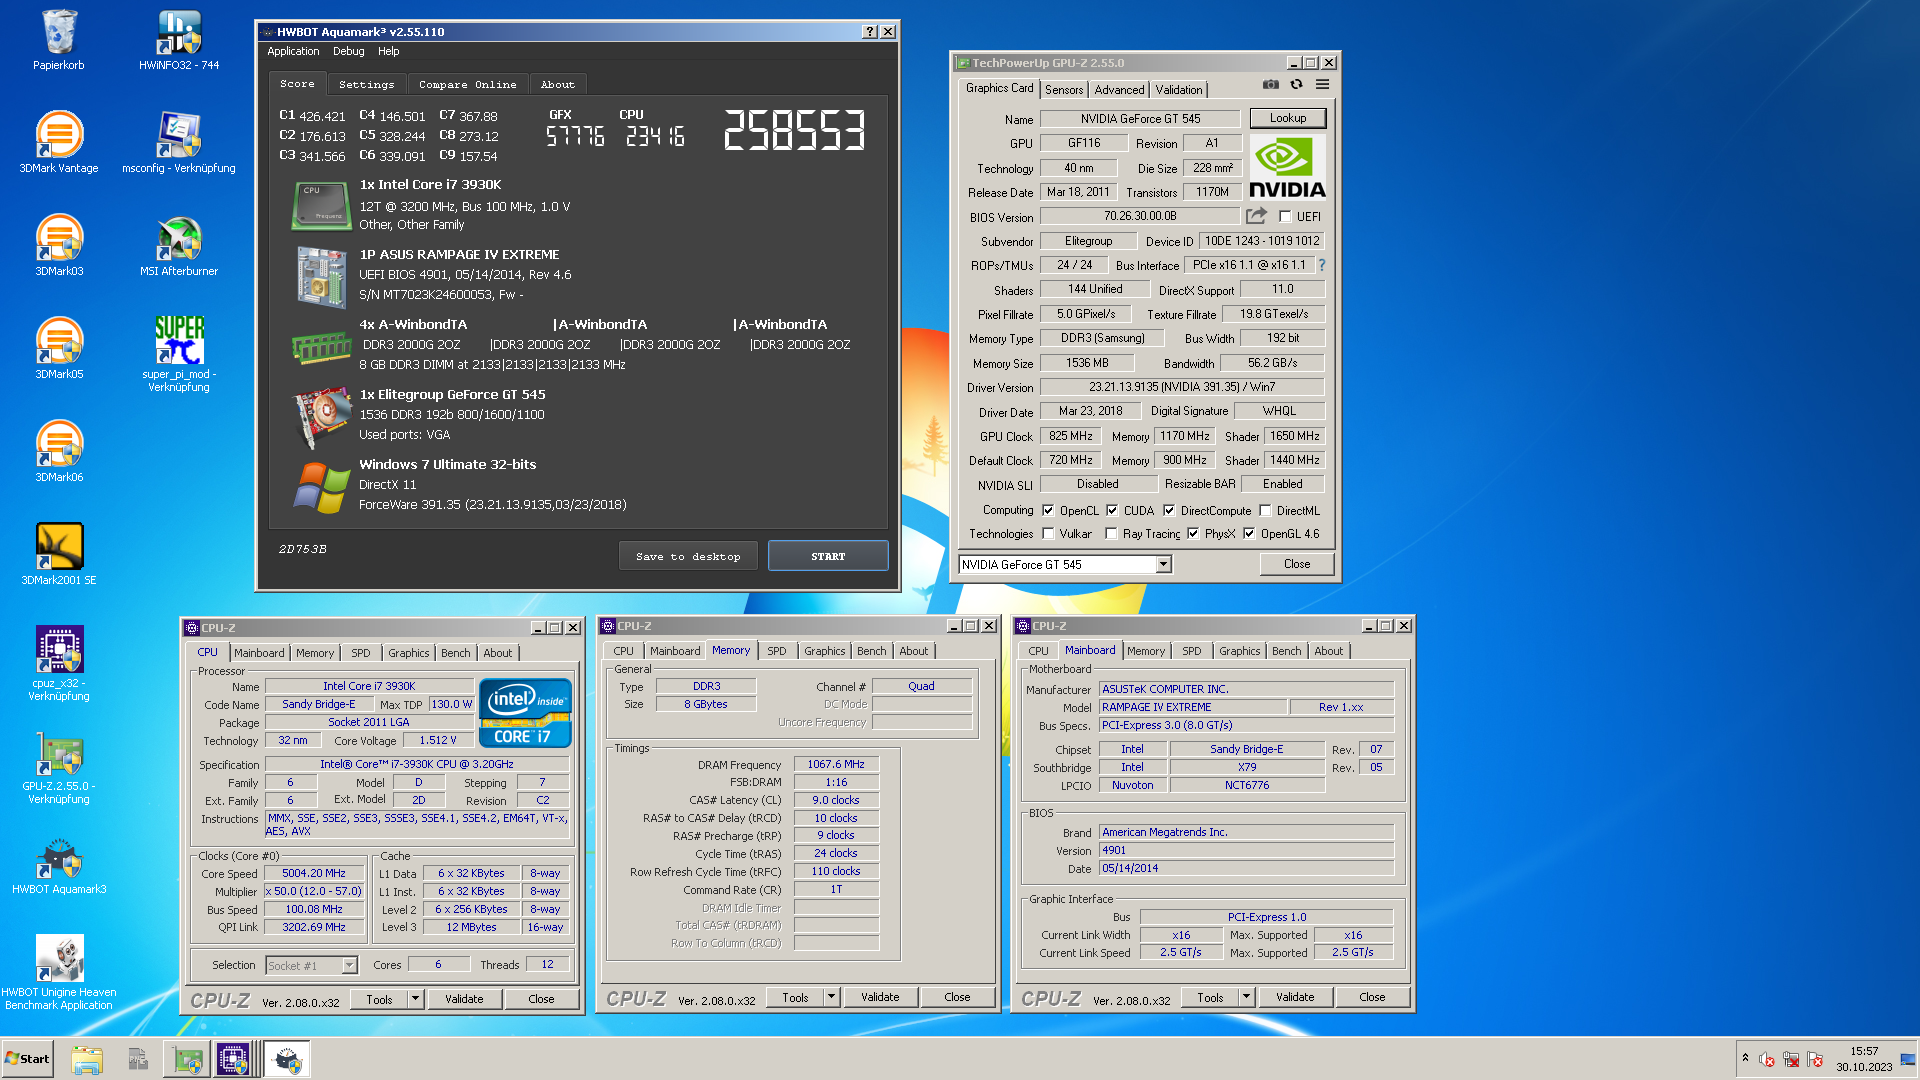Toggle DirectML checkbox in GPU-Z

pyautogui.click(x=1265, y=510)
